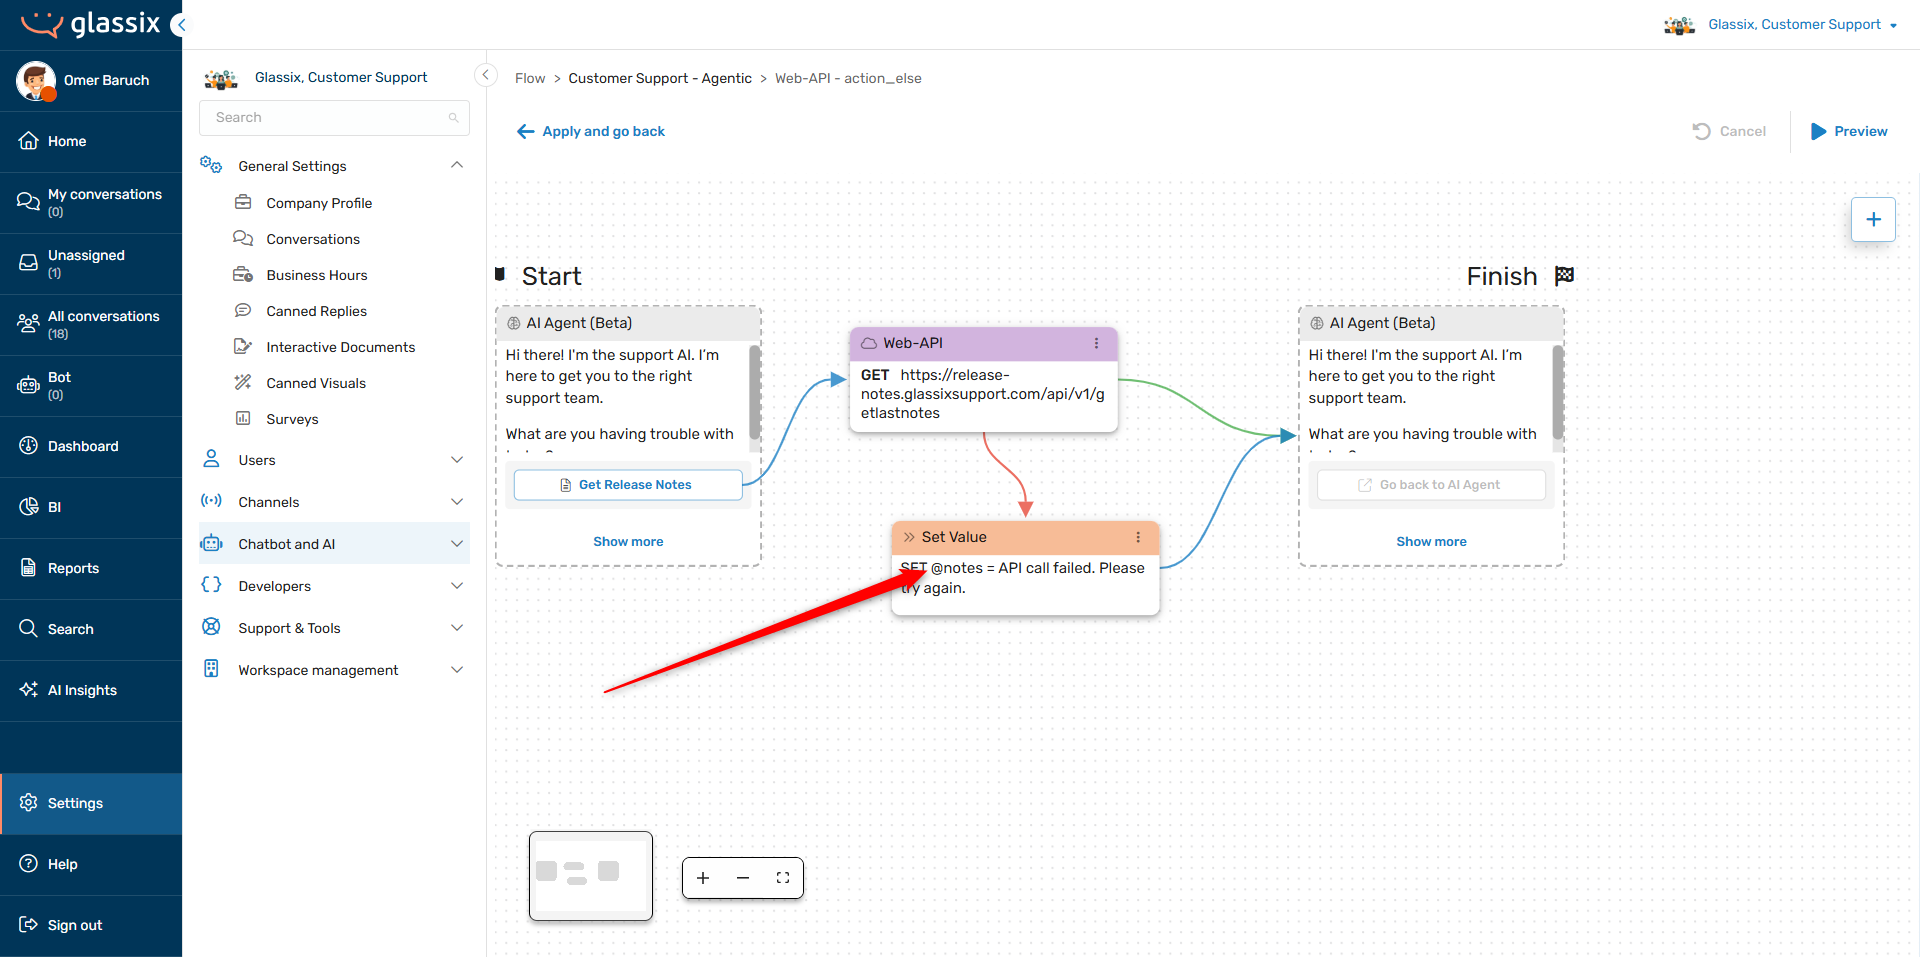Viewport: 1920px width, 957px height.
Task: Click the Glassix workspace logo in settings panel
Action: [x=220, y=78]
